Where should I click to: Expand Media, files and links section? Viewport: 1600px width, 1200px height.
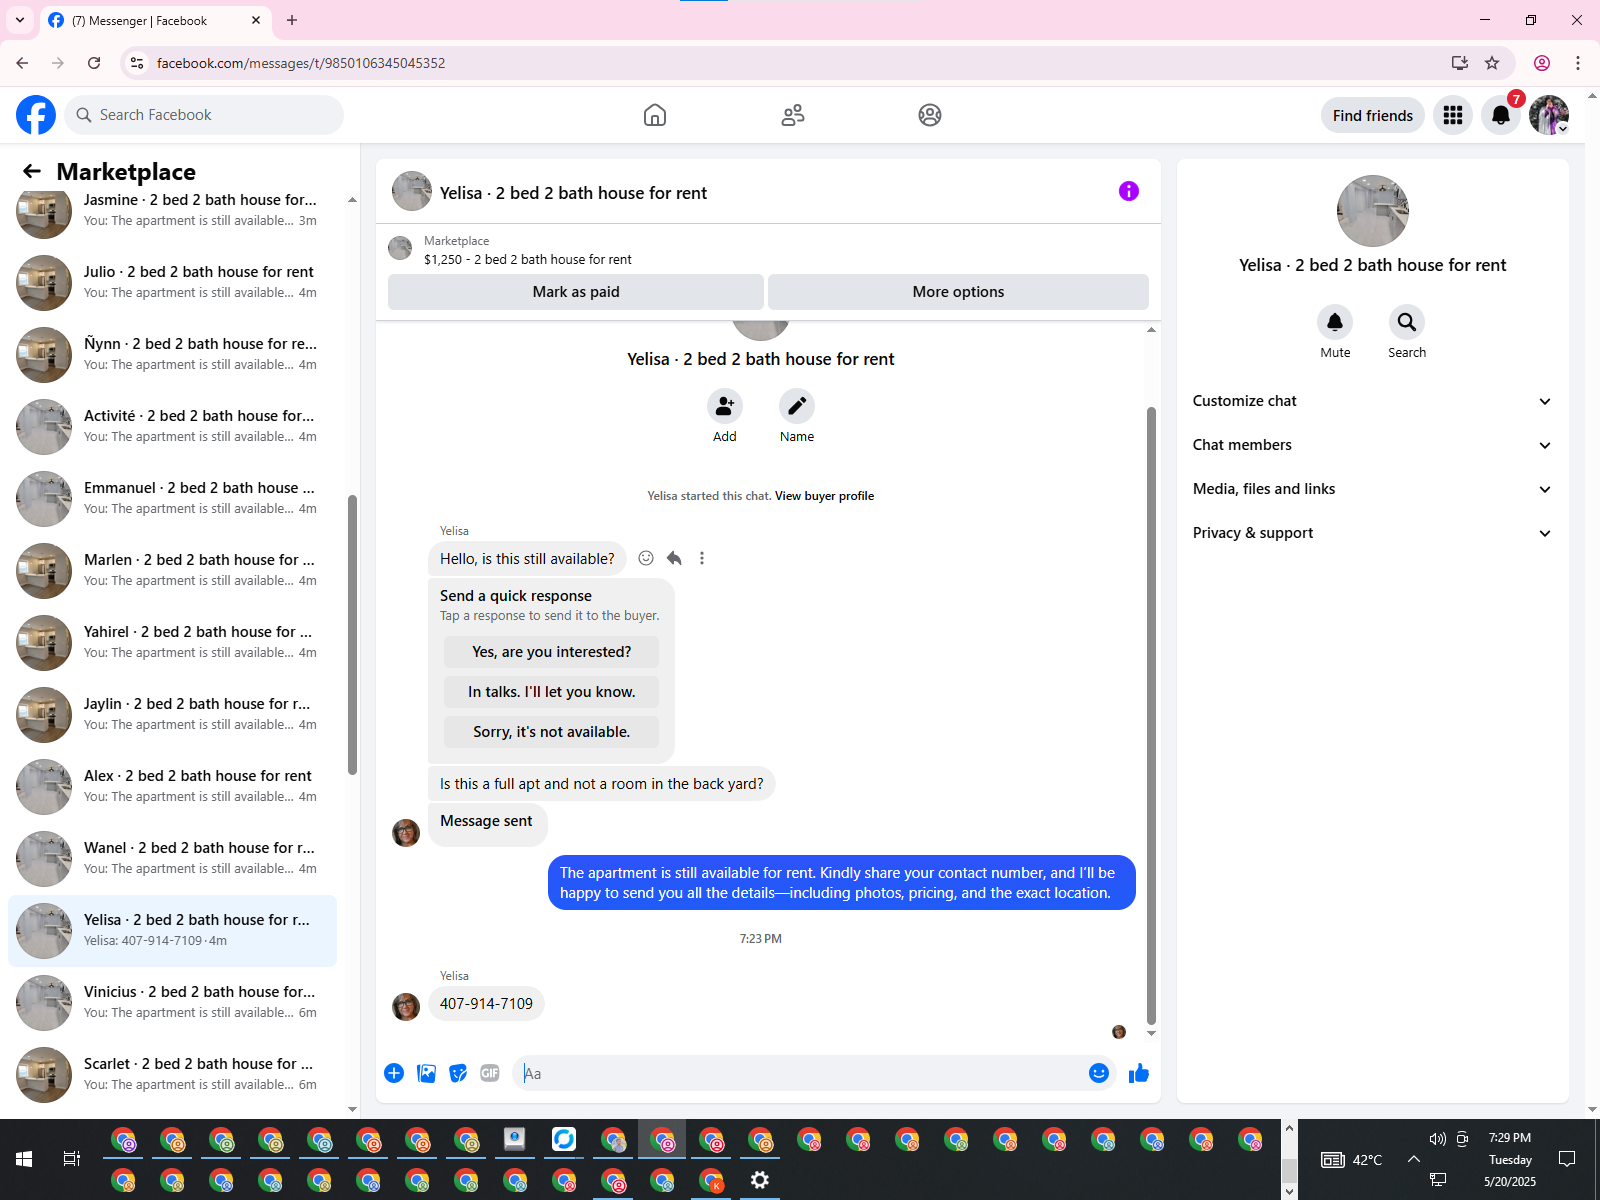coord(1372,489)
